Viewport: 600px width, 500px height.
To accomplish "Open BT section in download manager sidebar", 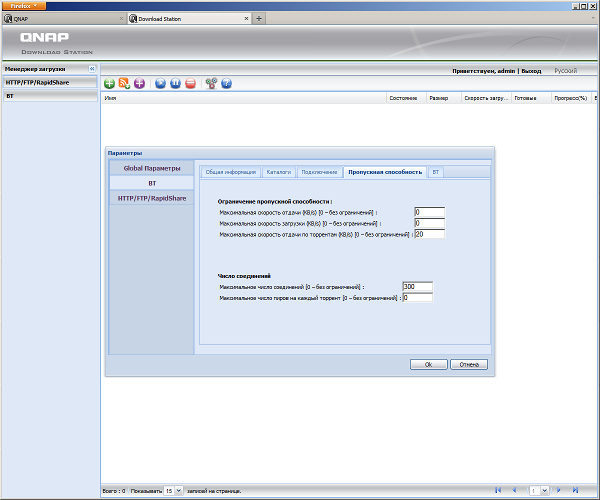I will pos(50,96).
